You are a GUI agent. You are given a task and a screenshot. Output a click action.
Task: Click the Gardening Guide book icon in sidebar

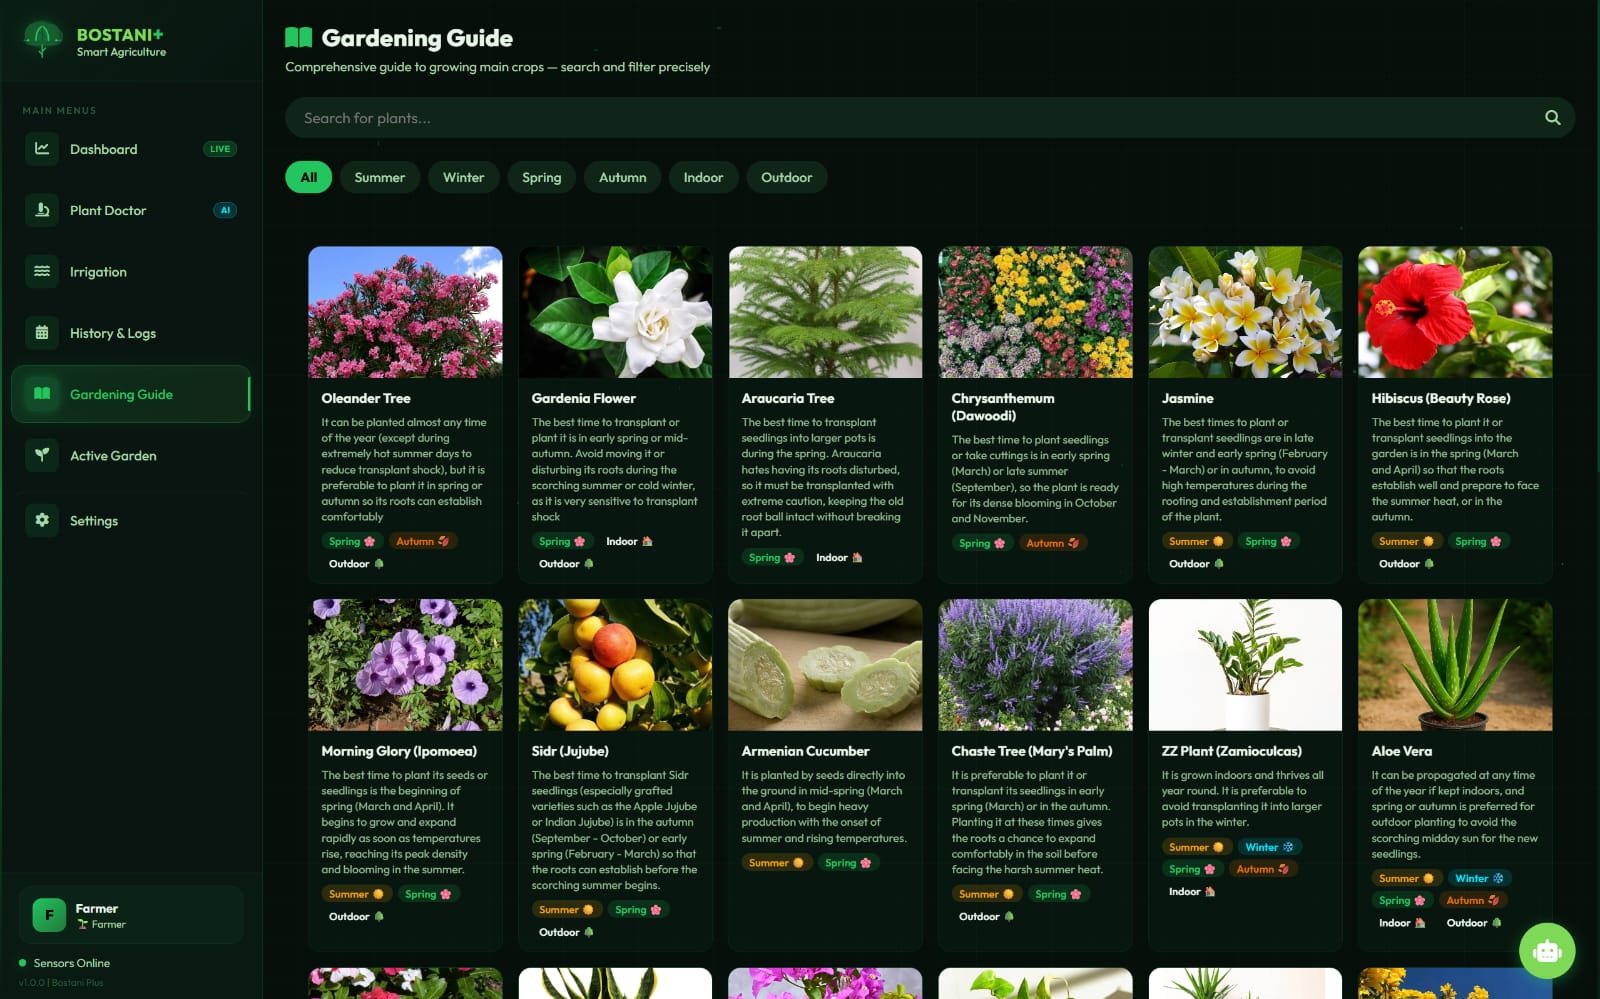pyautogui.click(x=42, y=394)
